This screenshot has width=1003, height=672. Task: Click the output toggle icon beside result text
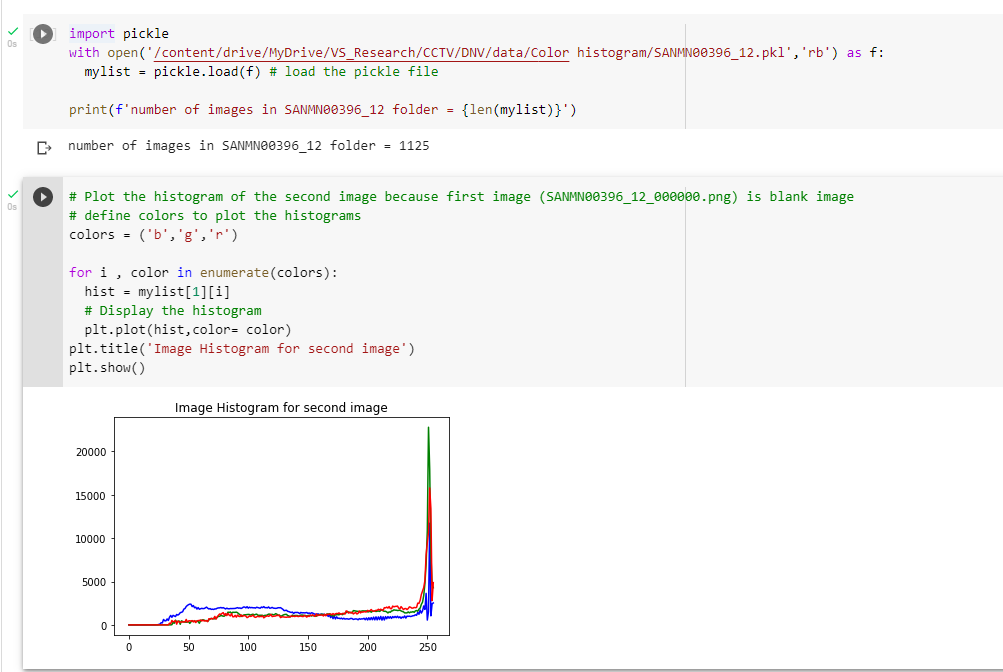(x=43, y=148)
